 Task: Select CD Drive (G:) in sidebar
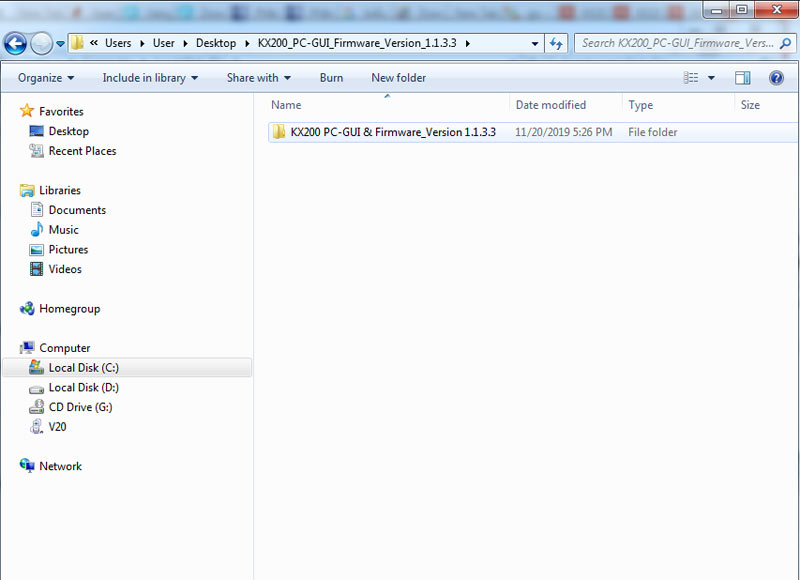[80, 407]
